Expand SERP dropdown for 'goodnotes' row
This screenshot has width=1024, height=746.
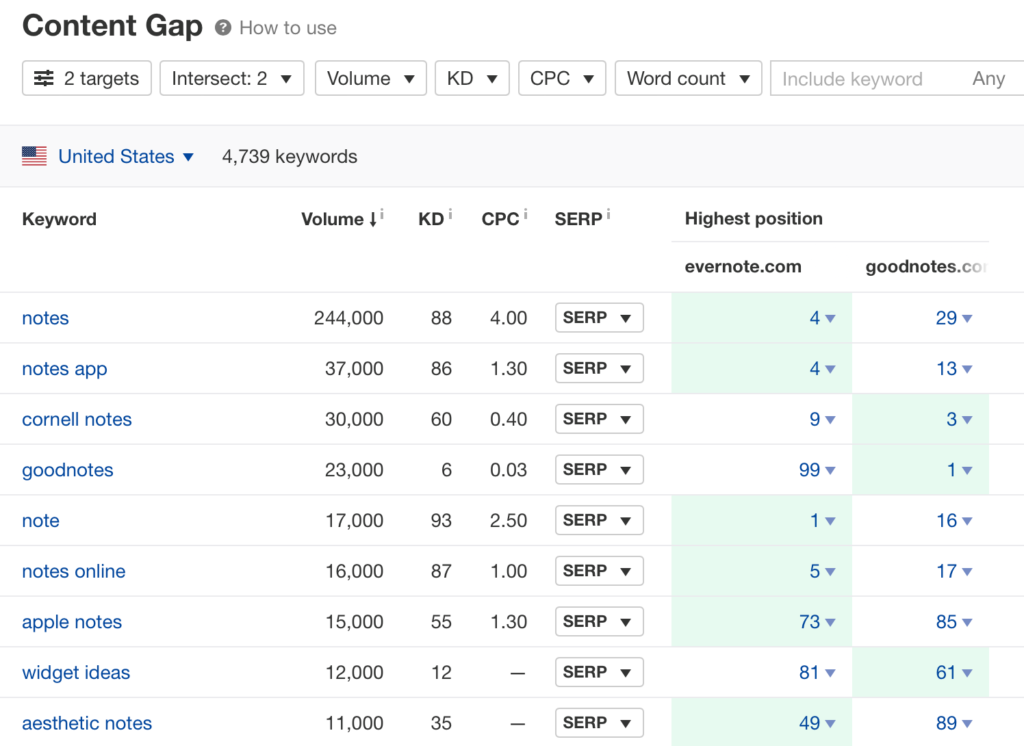pos(600,470)
